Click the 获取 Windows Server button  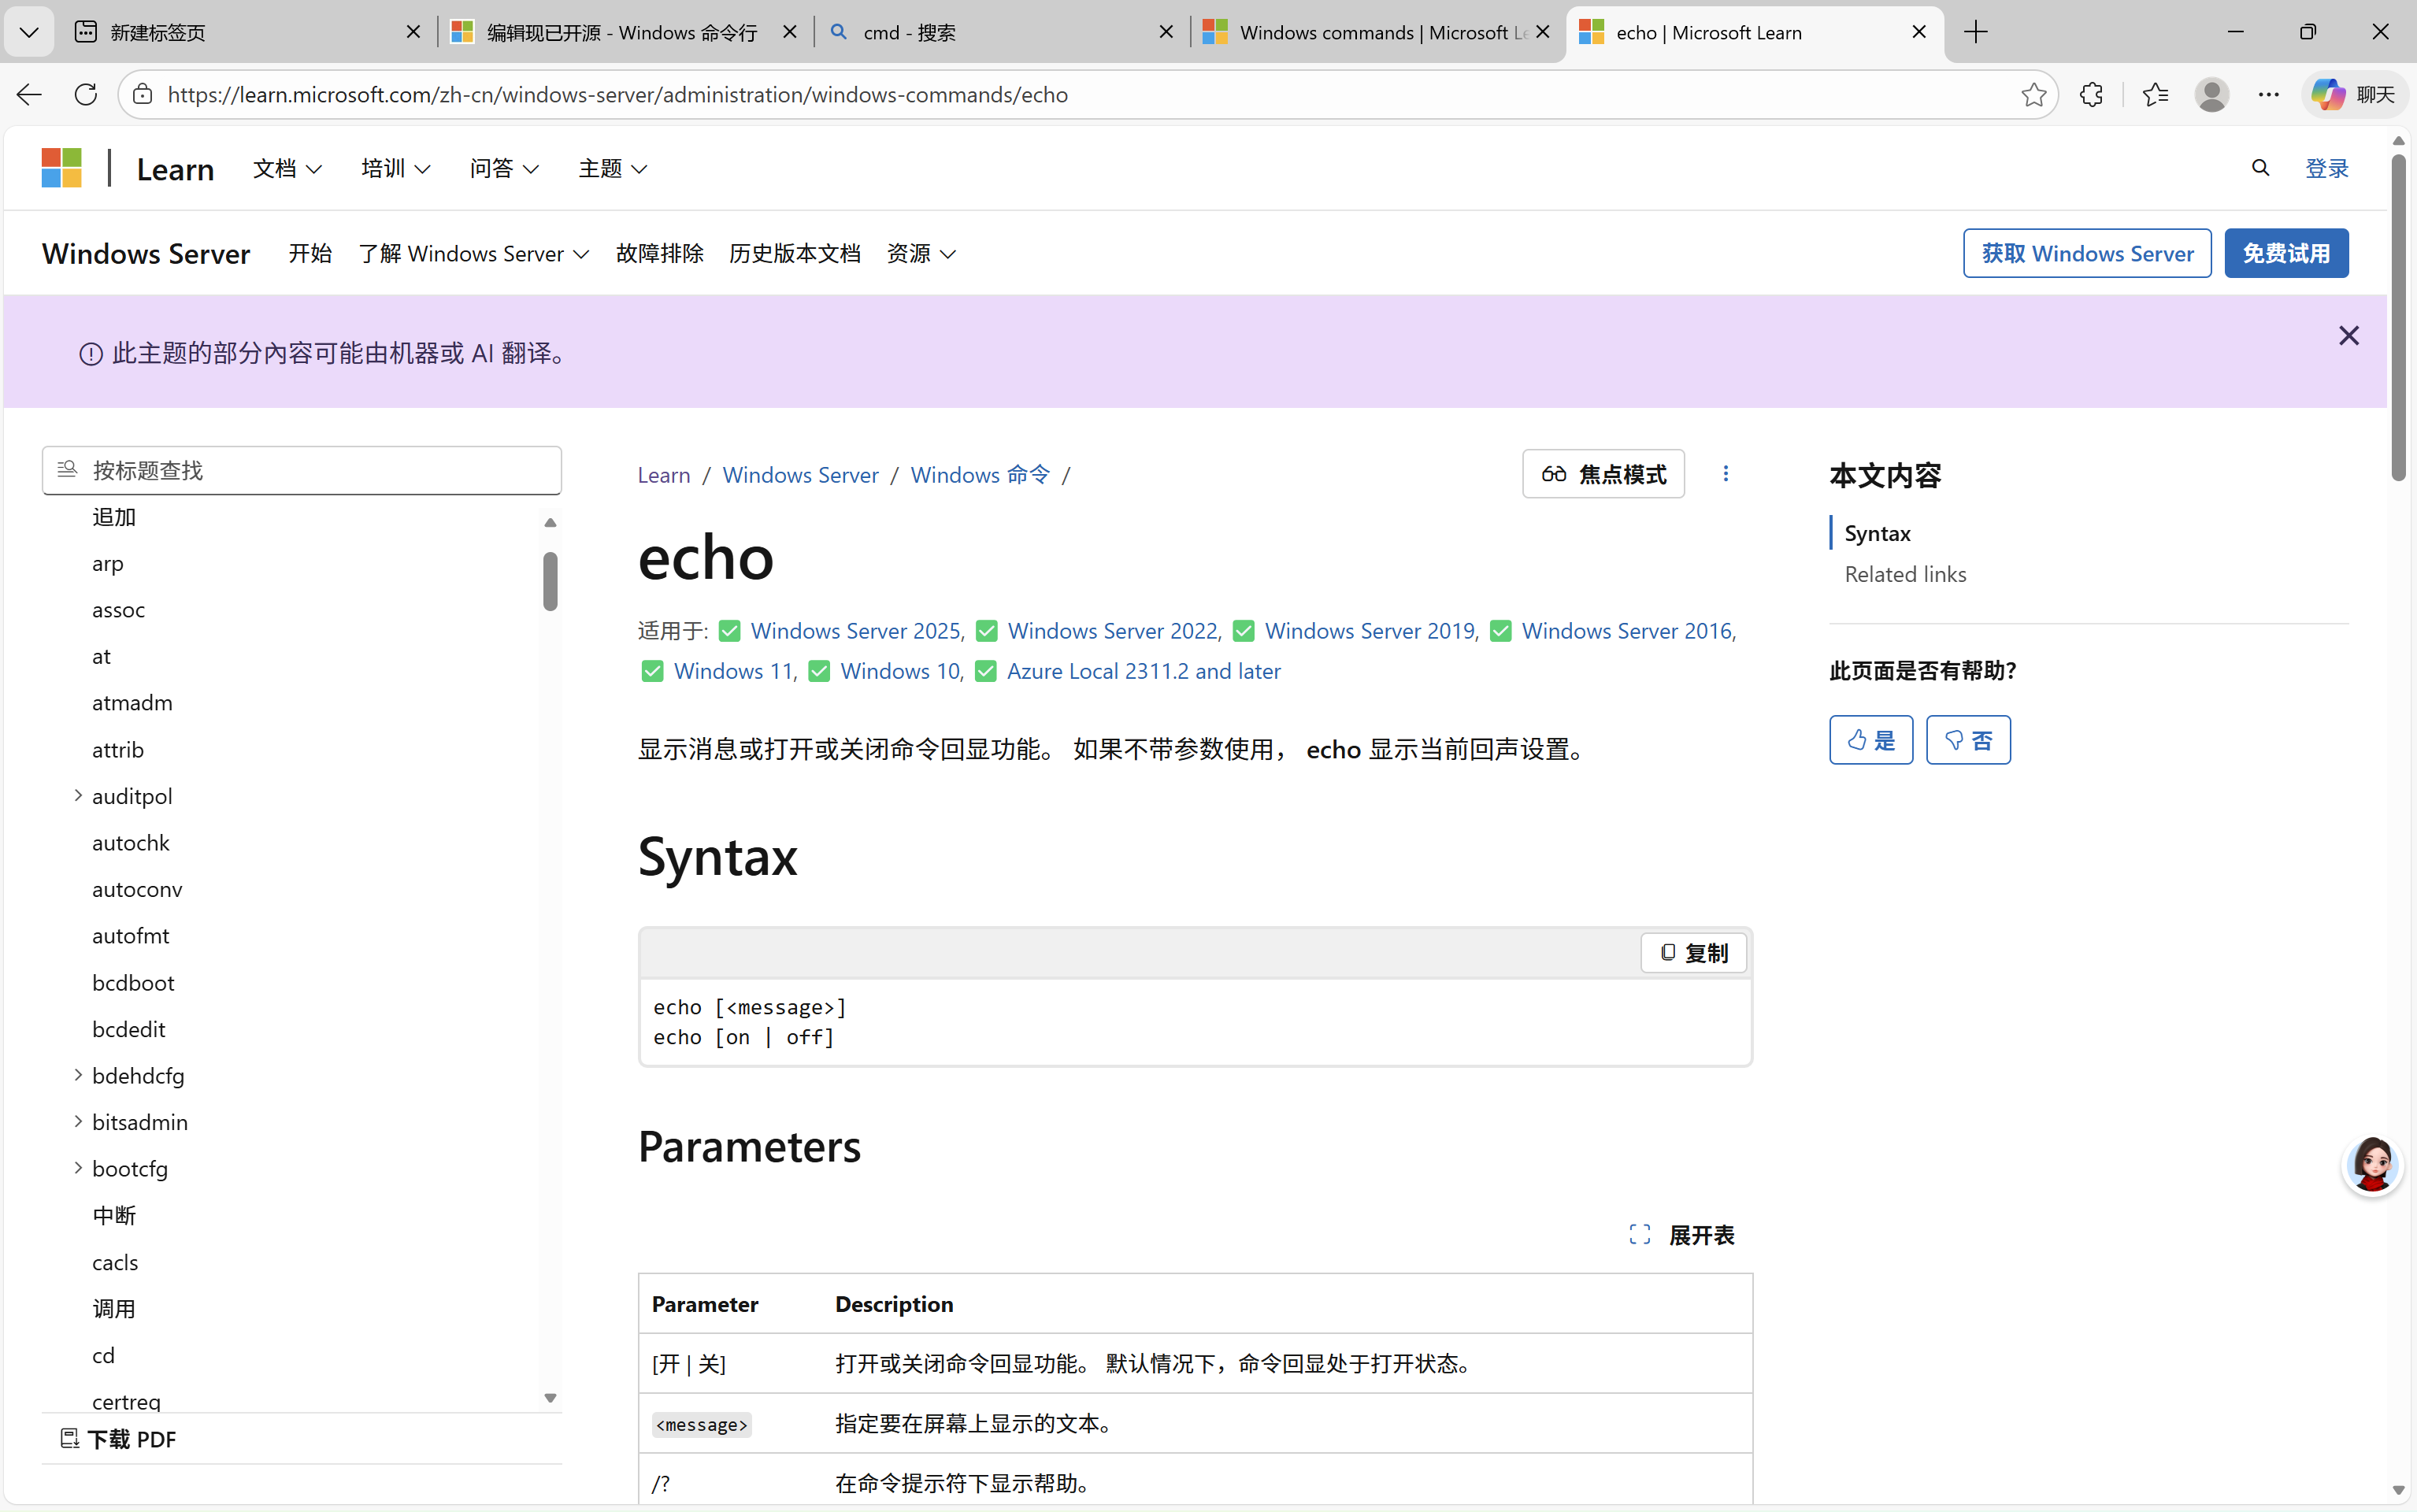point(2086,254)
